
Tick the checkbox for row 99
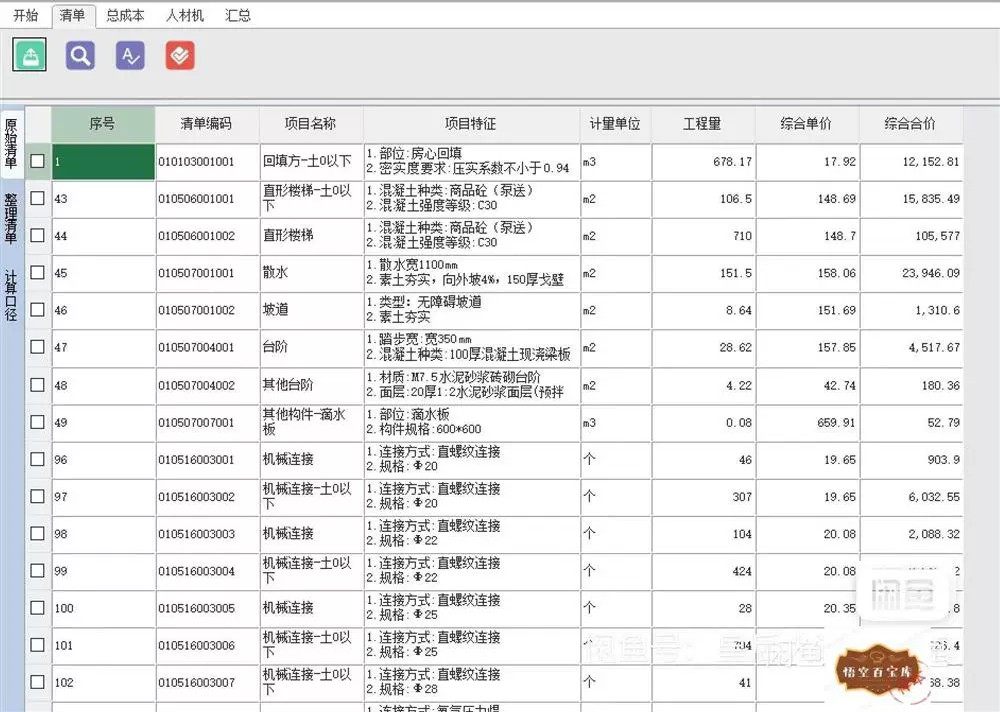(38, 570)
